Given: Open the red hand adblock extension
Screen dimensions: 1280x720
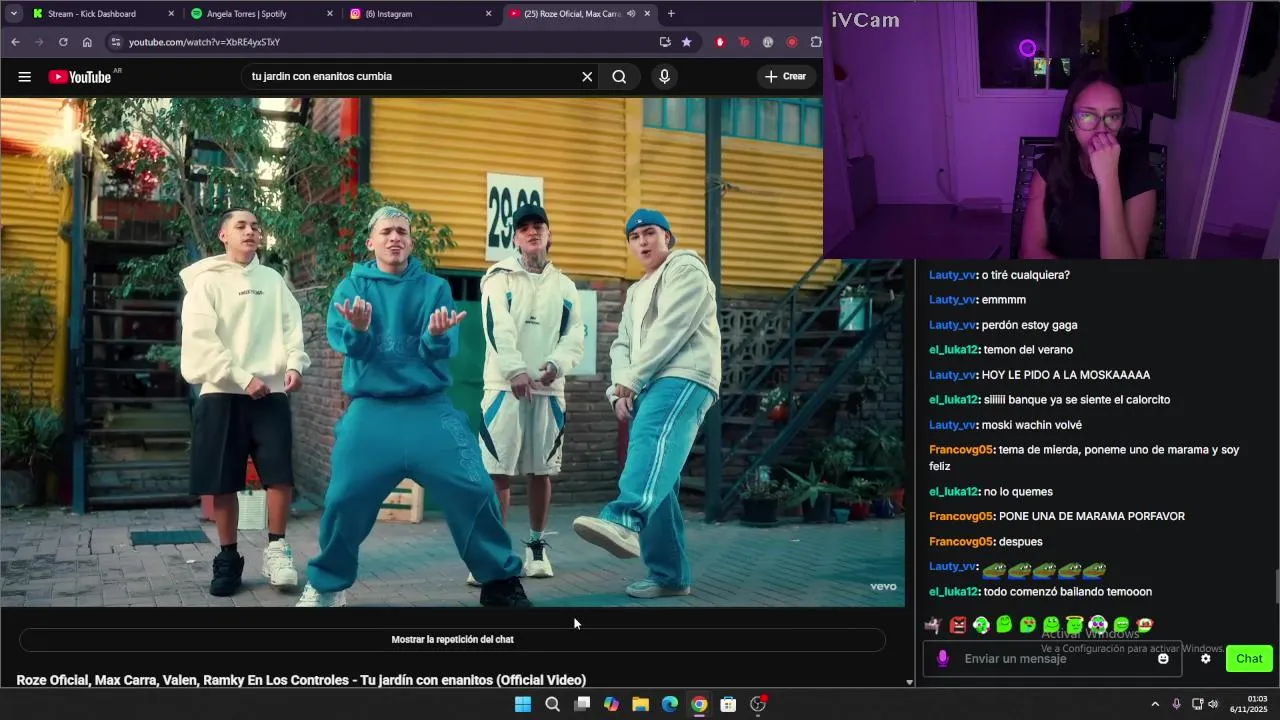Looking at the screenshot, I should tap(720, 42).
